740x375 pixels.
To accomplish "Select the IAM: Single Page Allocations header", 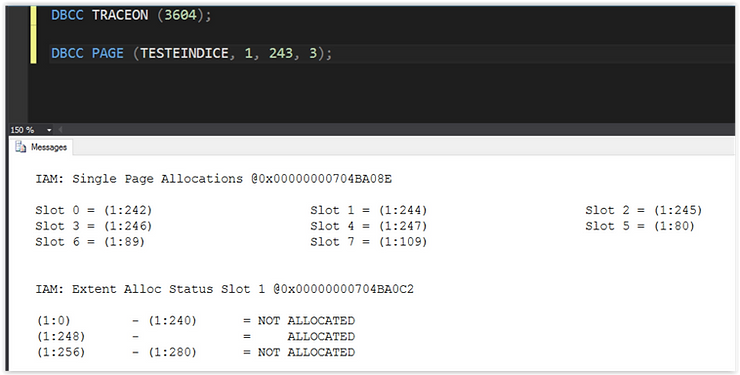I will pos(213,179).
